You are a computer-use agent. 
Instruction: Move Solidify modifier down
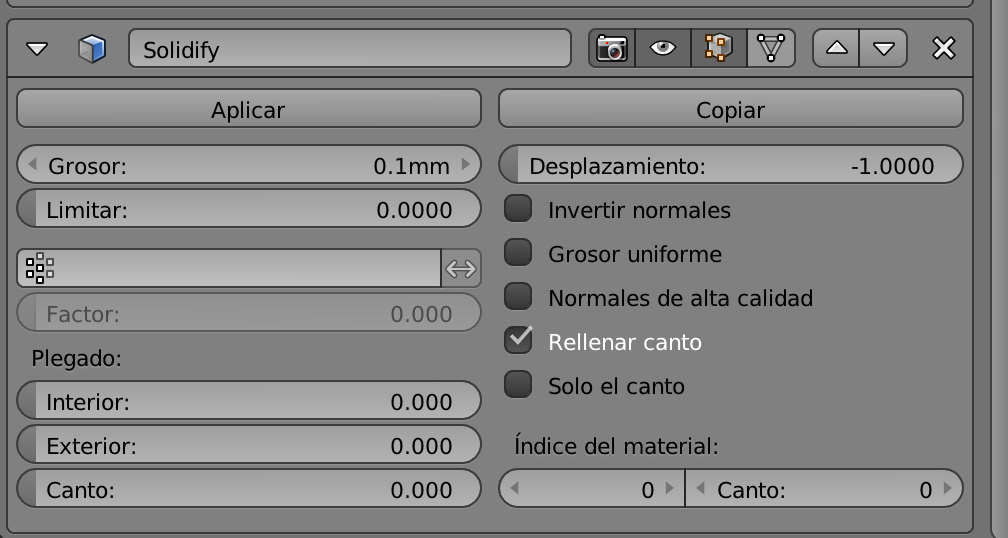click(883, 48)
